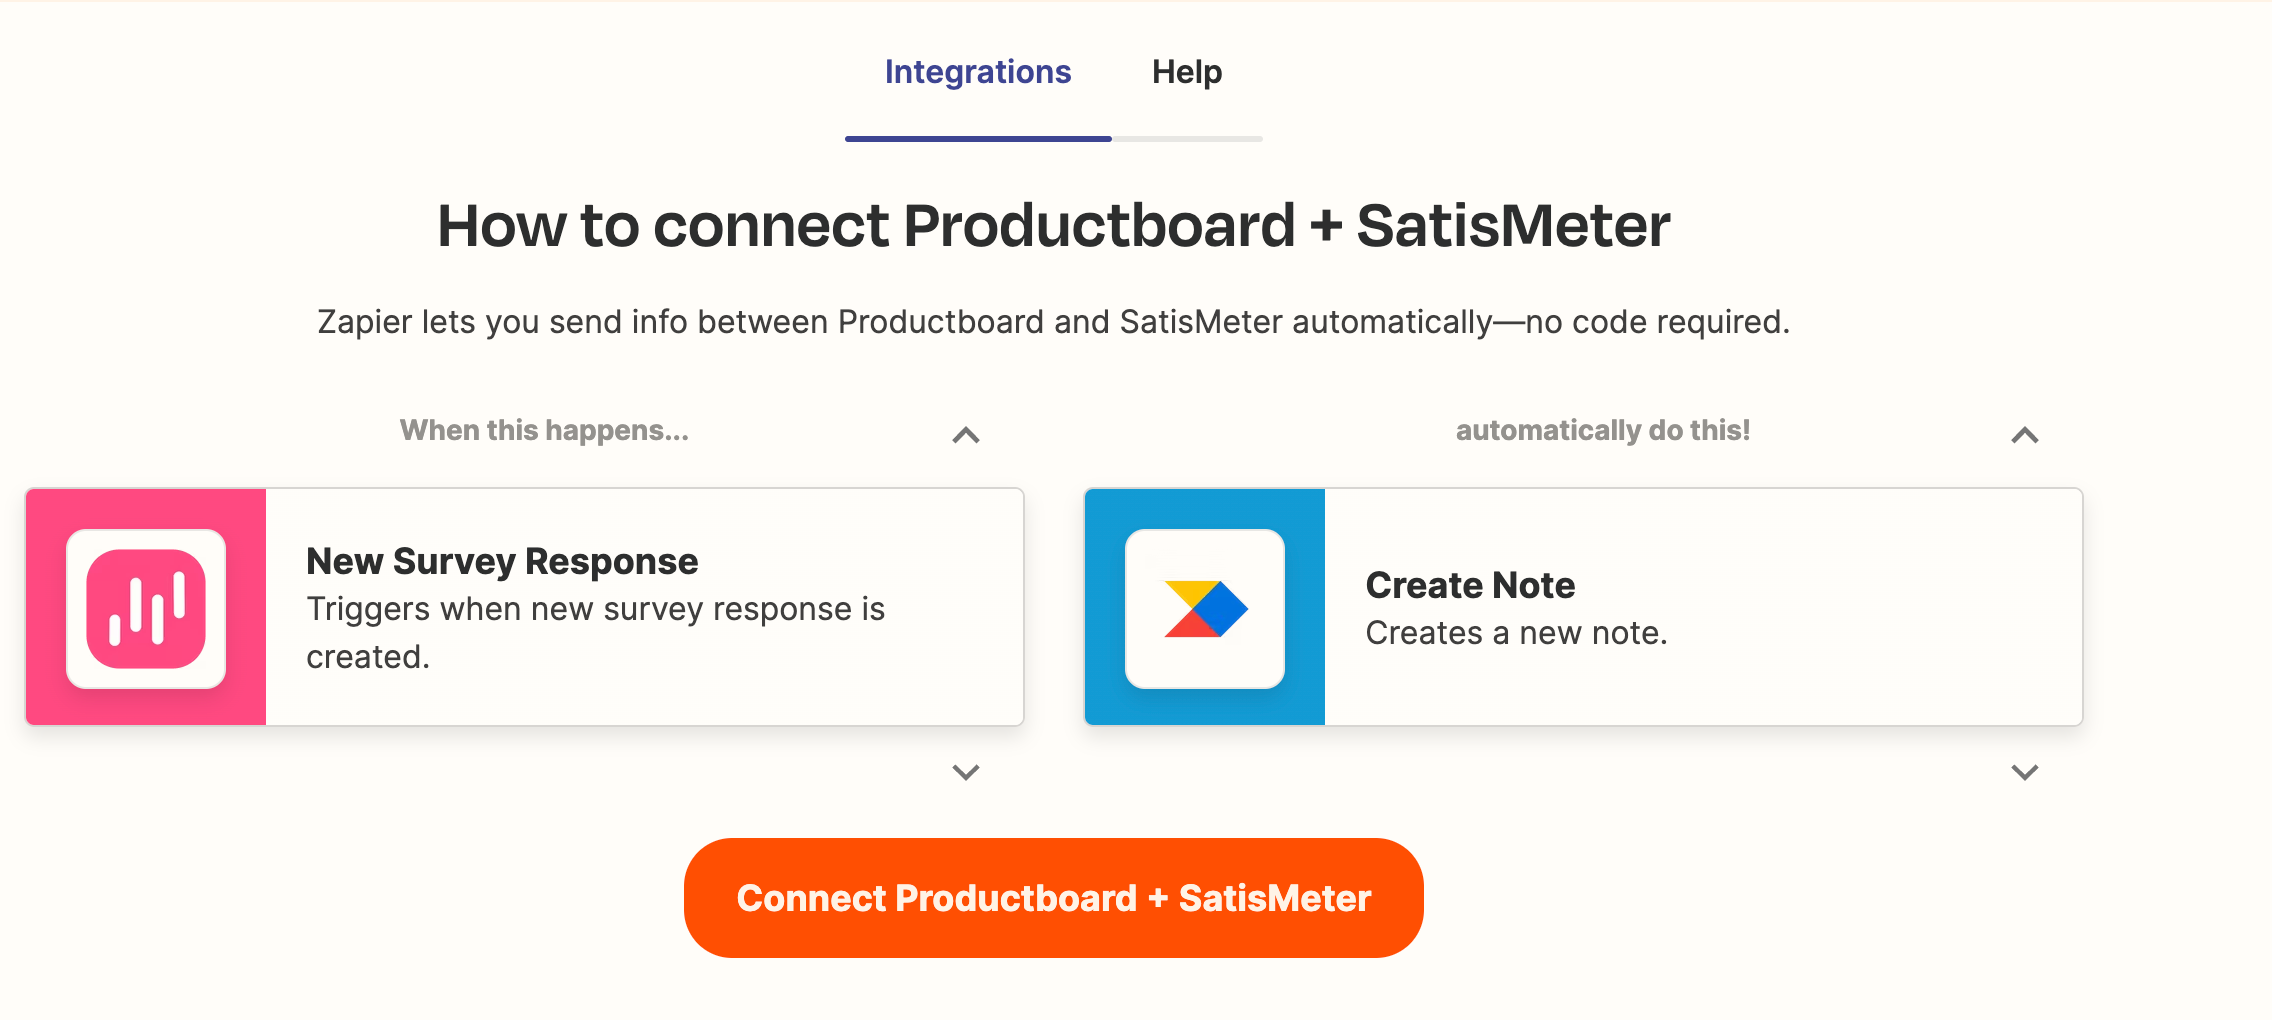Image resolution: width=2272 pixels, height=1020 pixels.
Task: Click the 'When this happens...' label
Action: pos(544,430)
